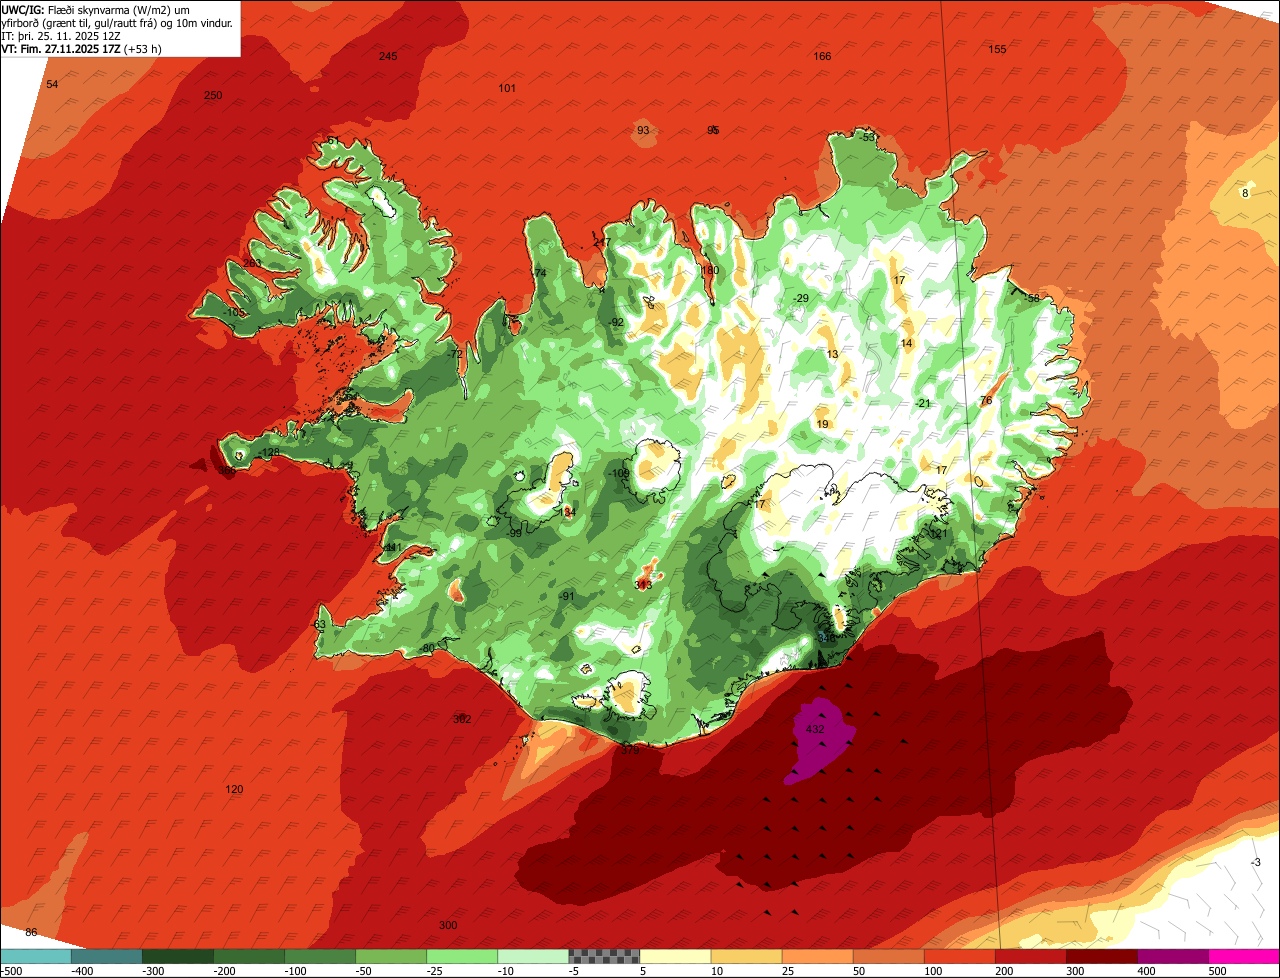1280x978 pixels.
Task: Click the checkered legend swatch between -5 and 5
Action: (x=604, y=956)
